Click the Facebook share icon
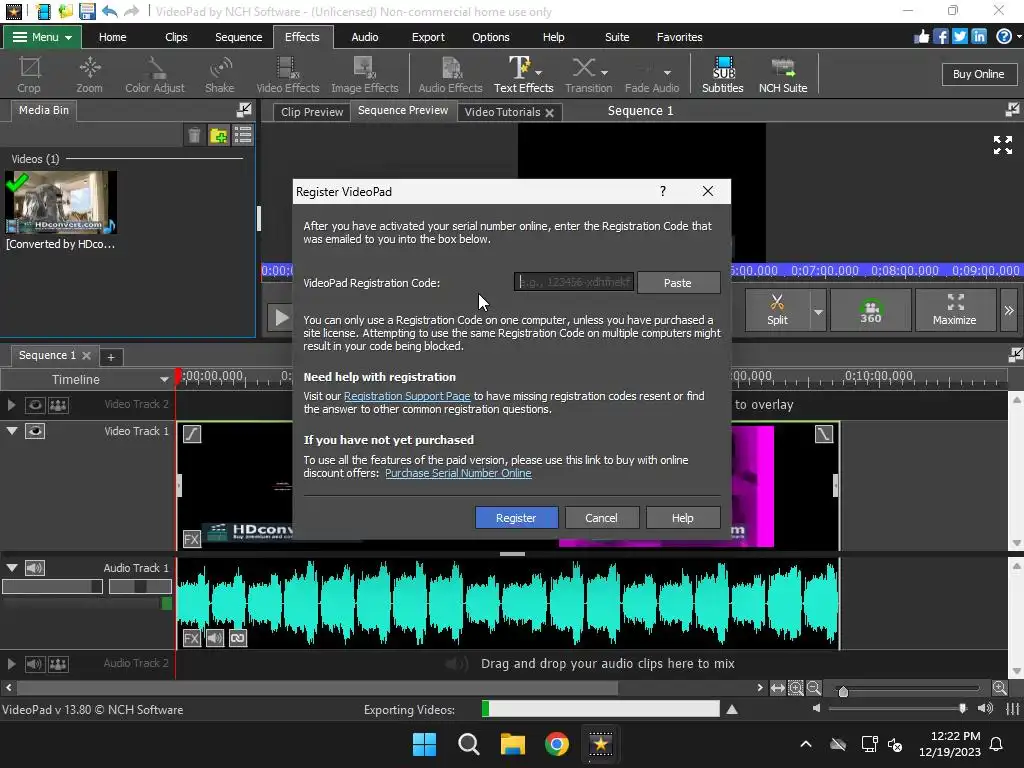Image resolution: width=1024 pixels, height=768 pixels. (x=940, y=37)
